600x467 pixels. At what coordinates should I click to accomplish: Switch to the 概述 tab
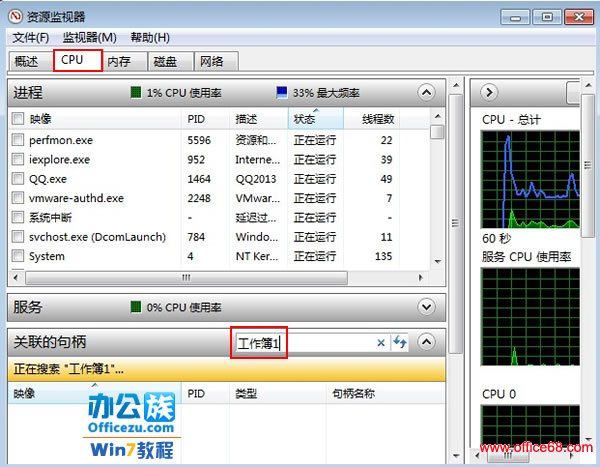point(31,61)
